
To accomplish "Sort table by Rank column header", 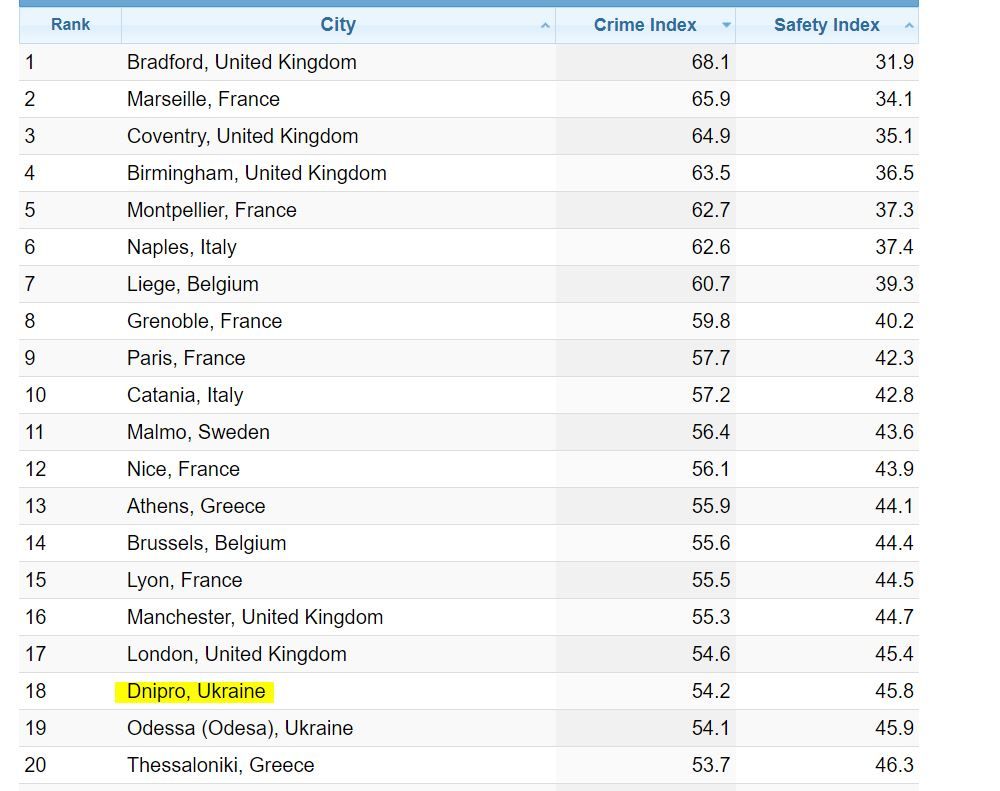I will coord(70,25).
